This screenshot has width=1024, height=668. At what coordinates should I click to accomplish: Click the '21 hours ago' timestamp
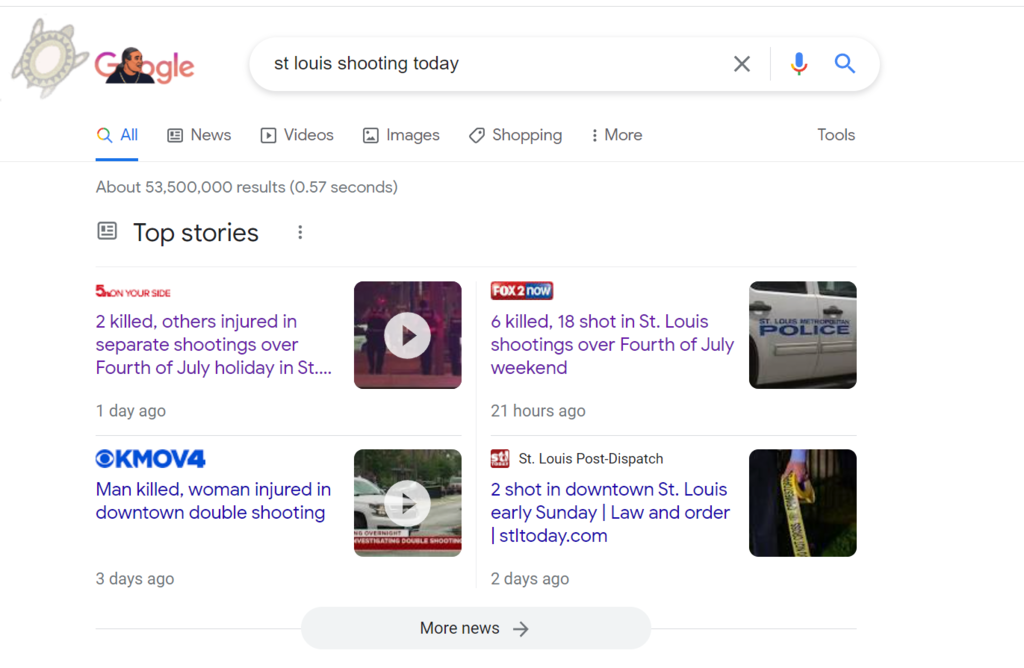538,411
